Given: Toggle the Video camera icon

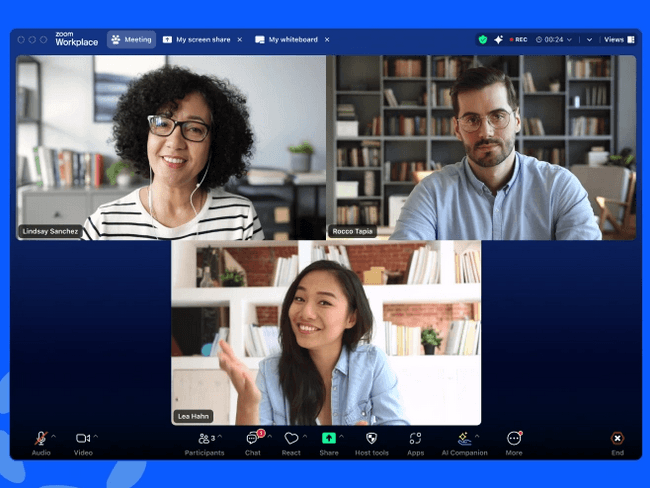Looking at the screenshot, I should tap(83, 438).
